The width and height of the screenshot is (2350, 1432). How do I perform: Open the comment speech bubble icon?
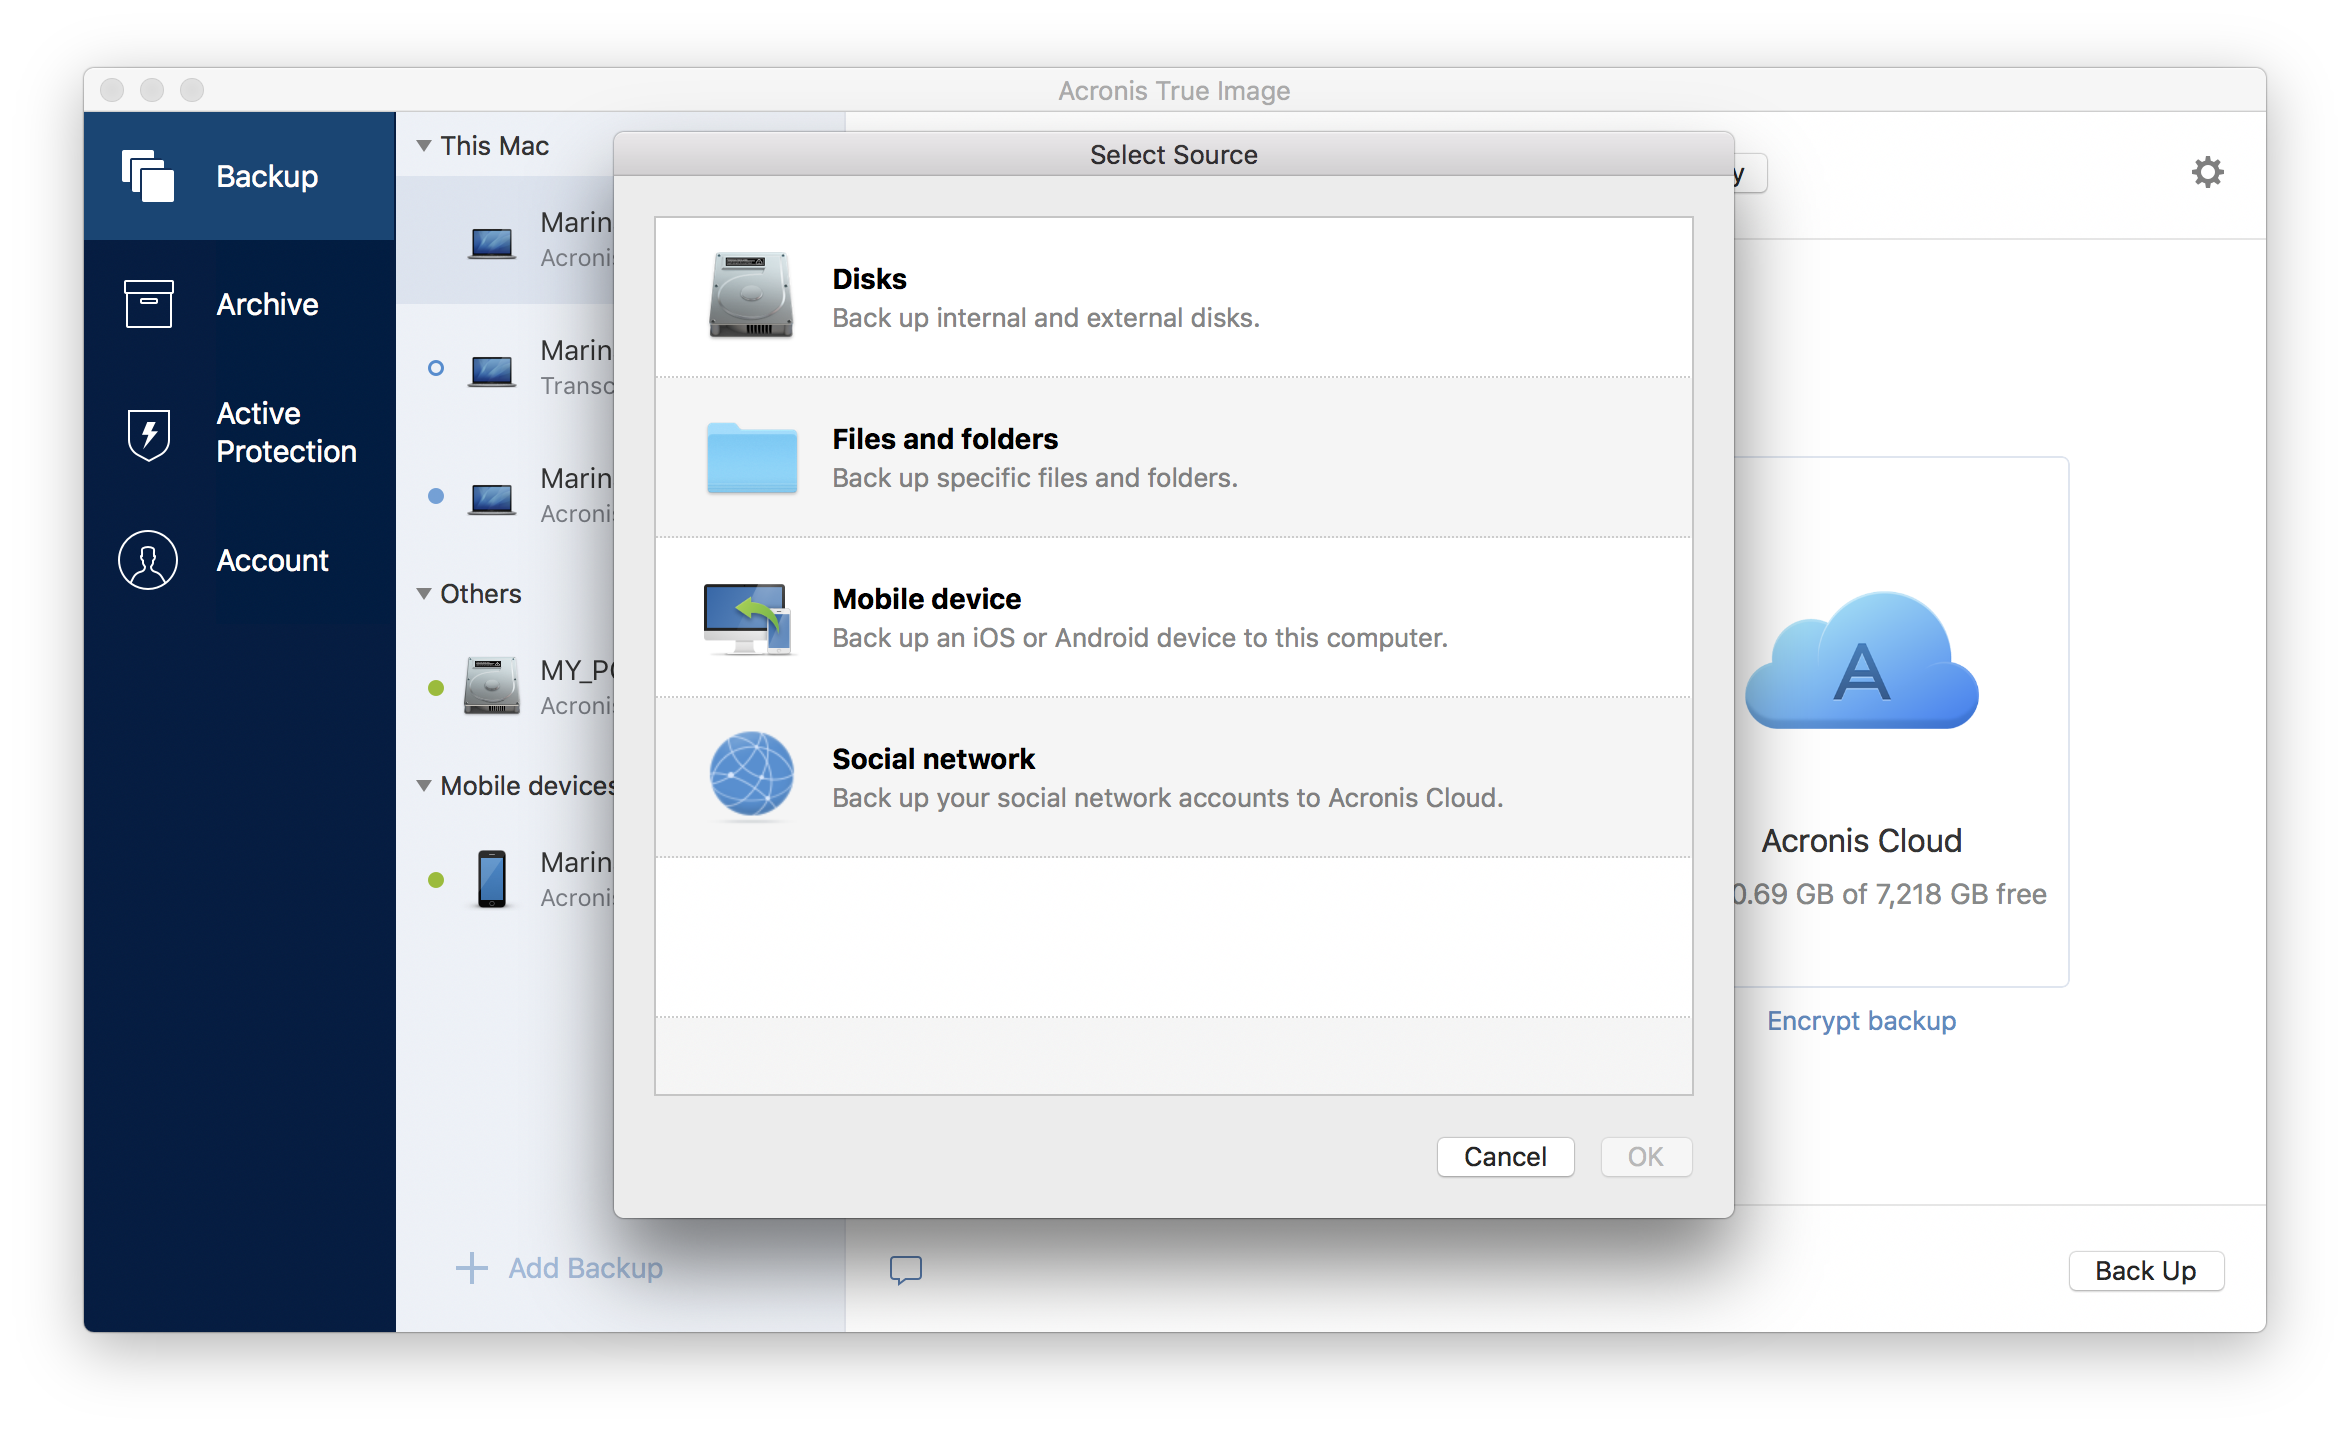point(906,1270)
